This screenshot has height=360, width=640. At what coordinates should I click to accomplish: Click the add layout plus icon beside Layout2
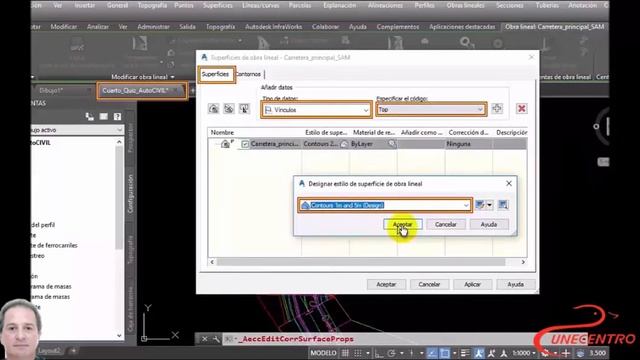73,351
